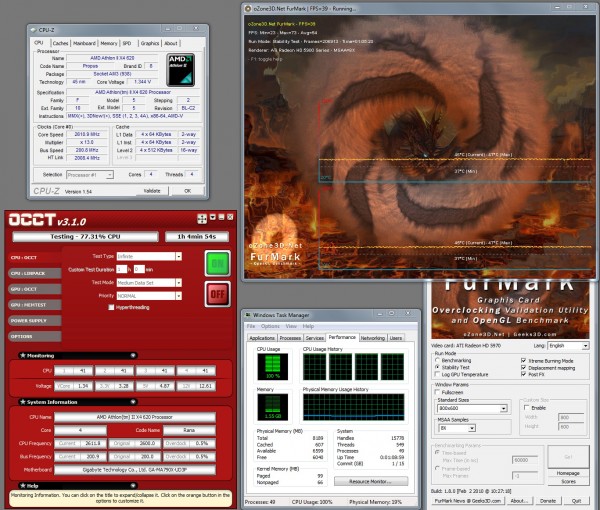Click FurMark News @ Geeks3D.com button

[468, 500]
